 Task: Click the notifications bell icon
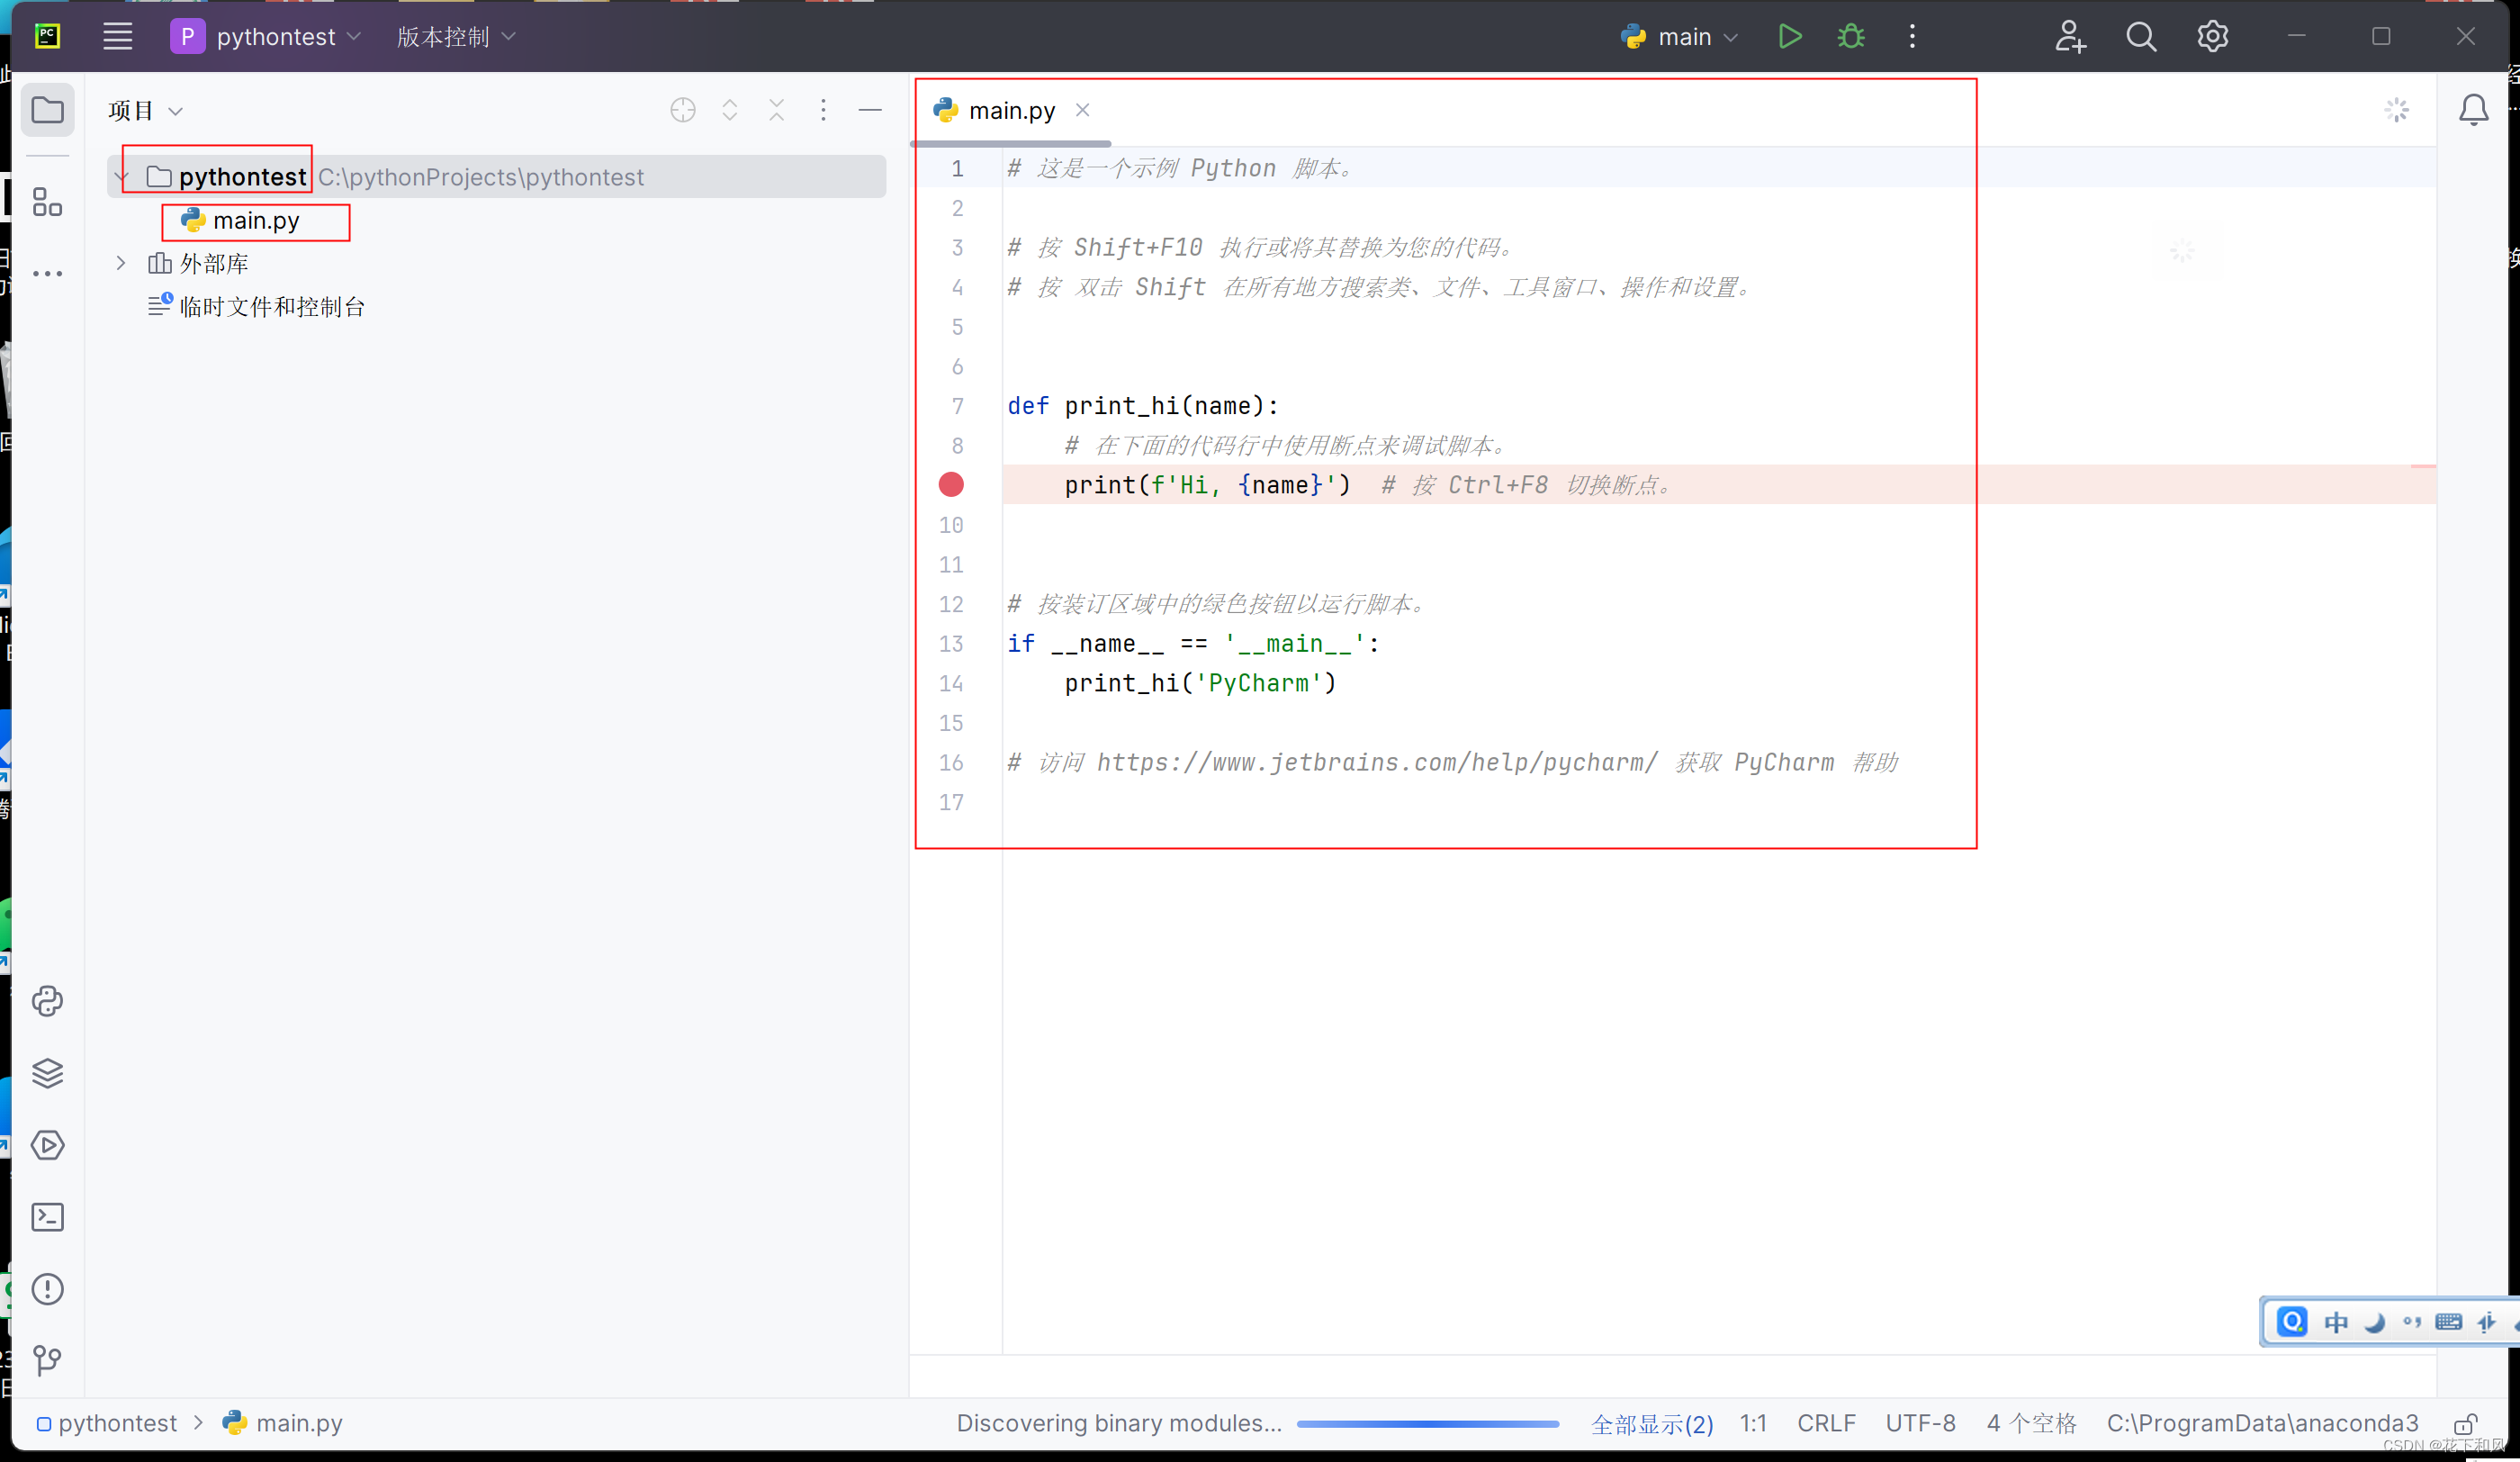(x=2473, y=110)
